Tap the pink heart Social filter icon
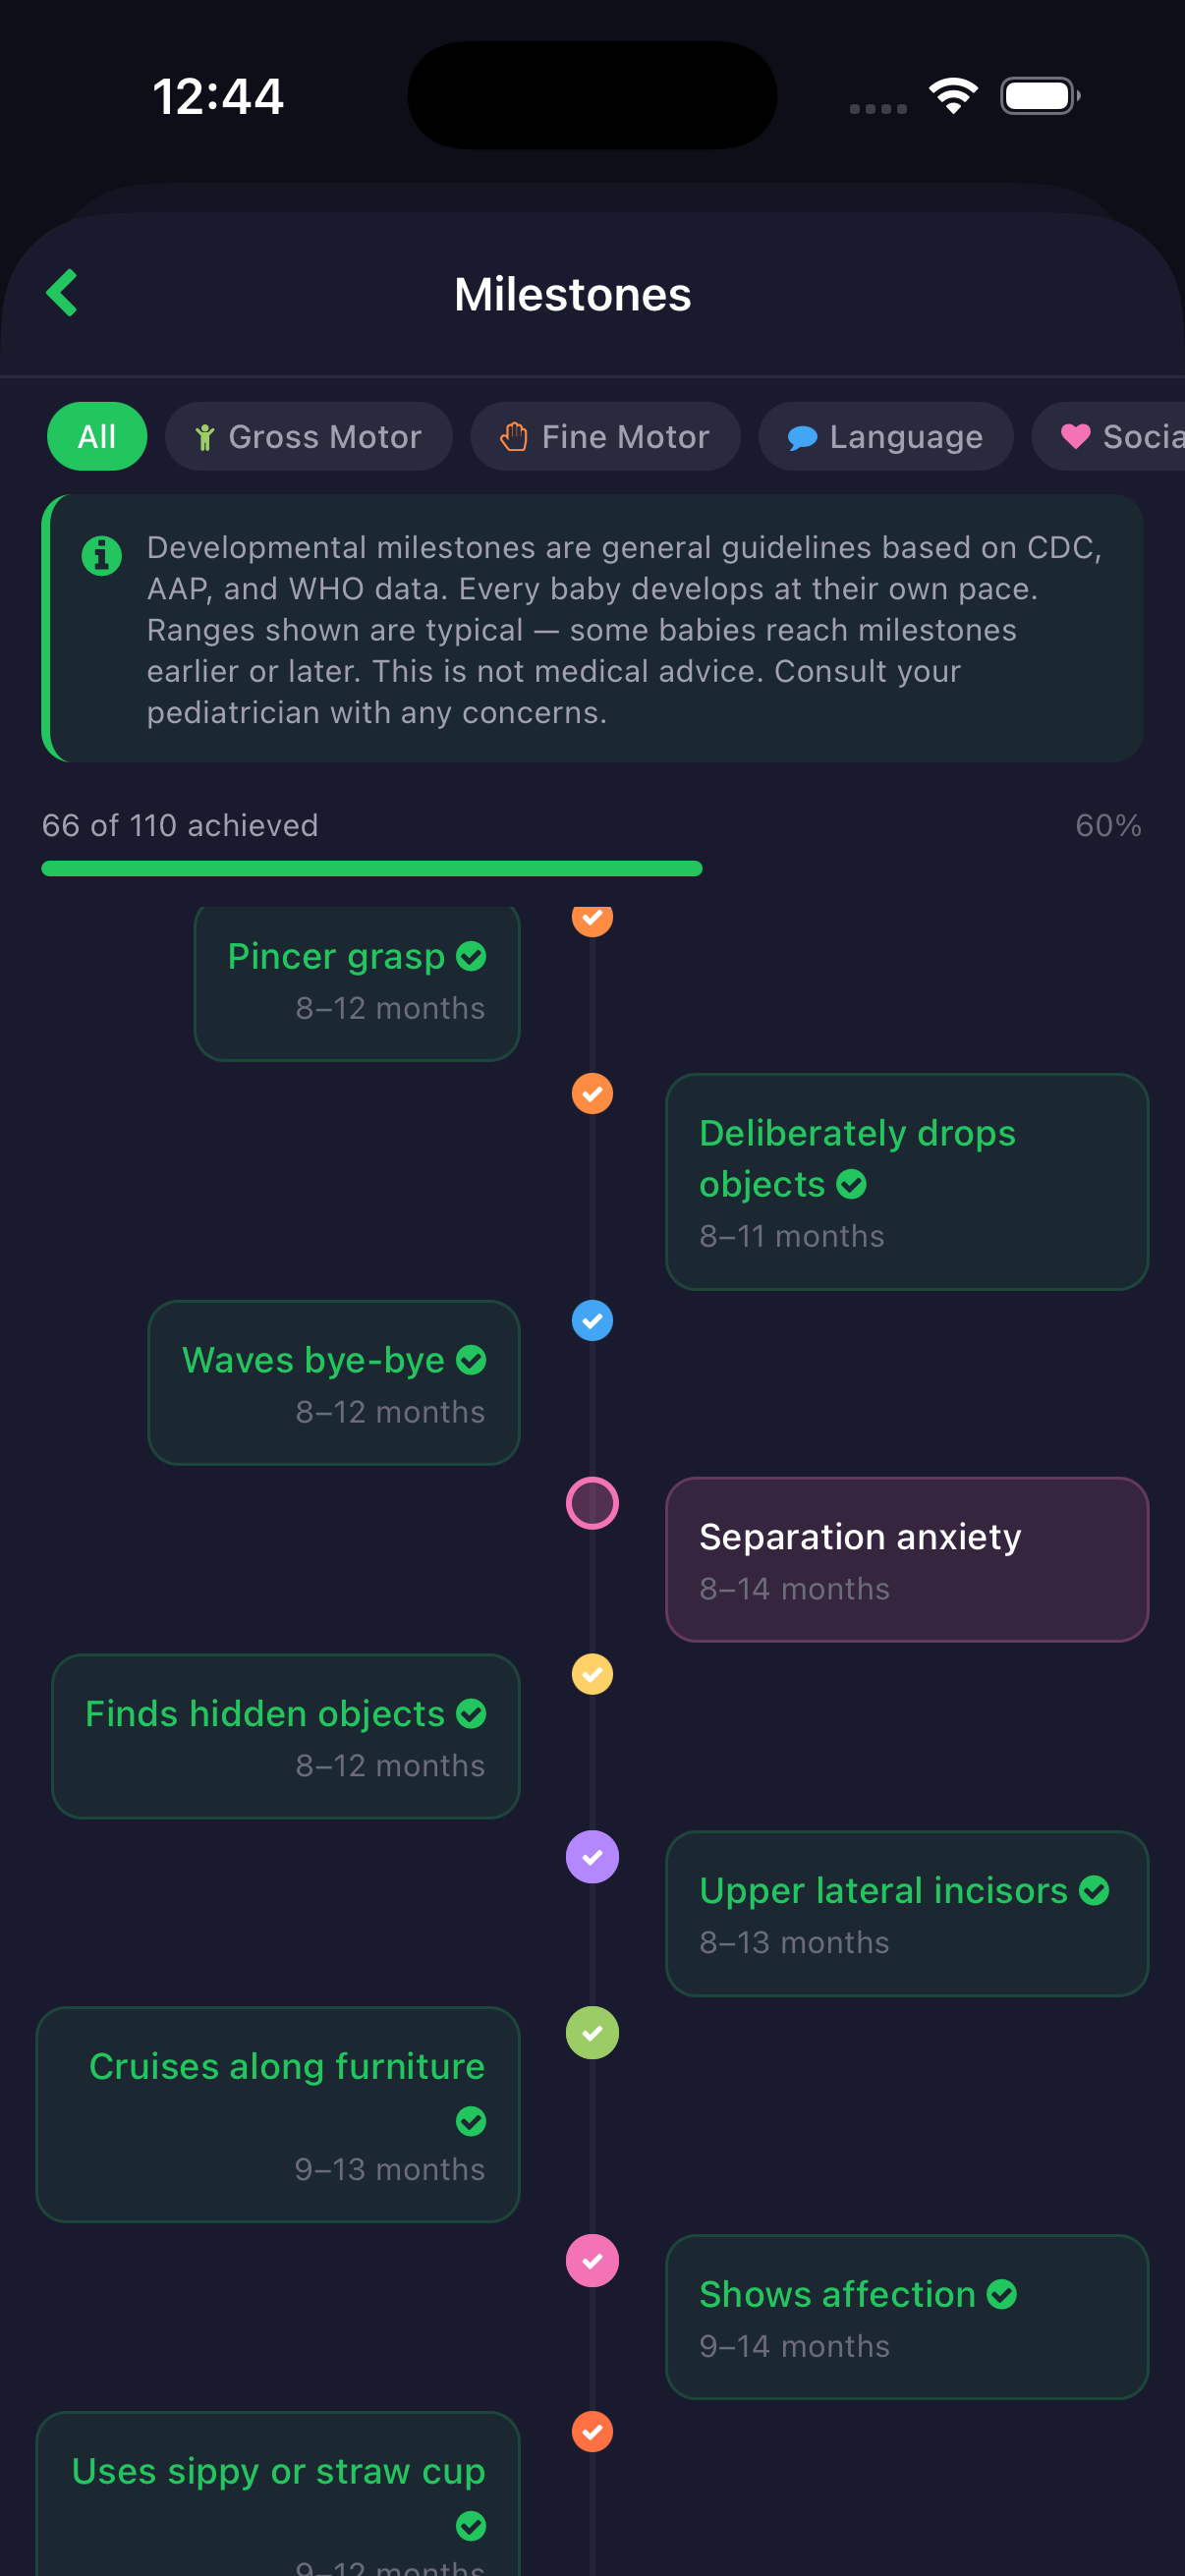Viewport: 1185px width, 2576px height. tap(1075, 436)
